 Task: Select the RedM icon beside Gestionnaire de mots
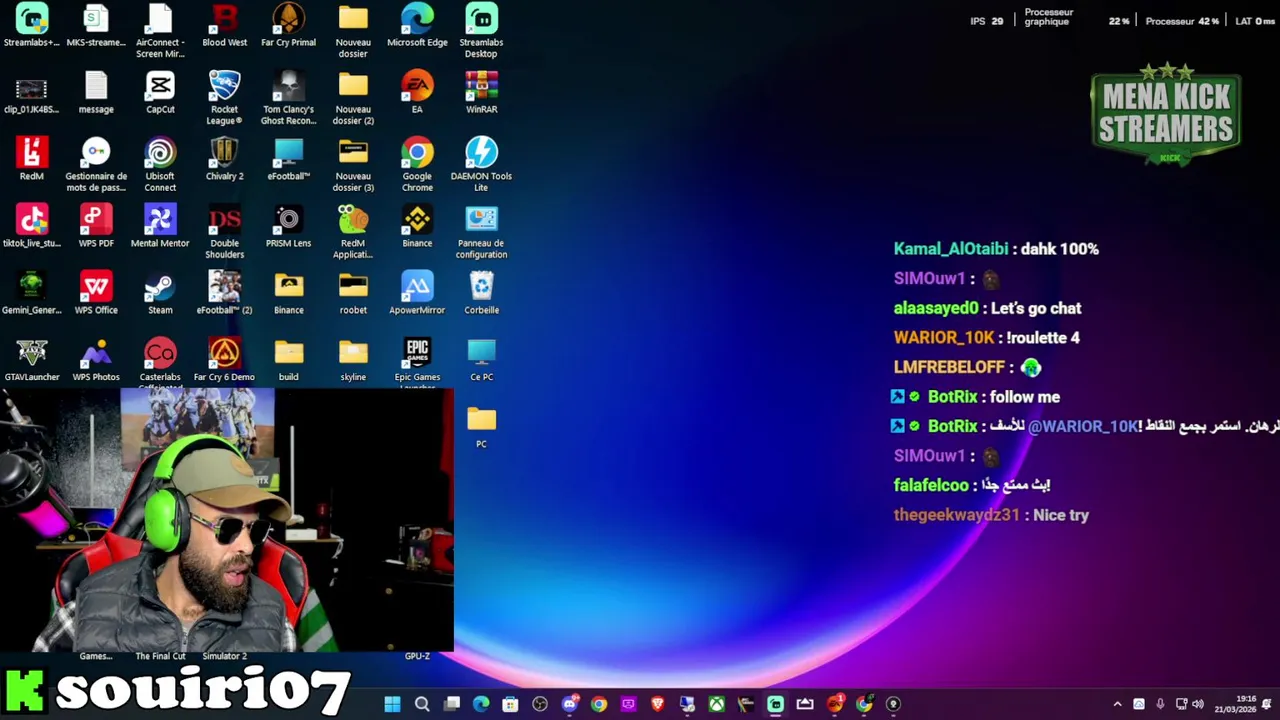[x=32, y=159]
